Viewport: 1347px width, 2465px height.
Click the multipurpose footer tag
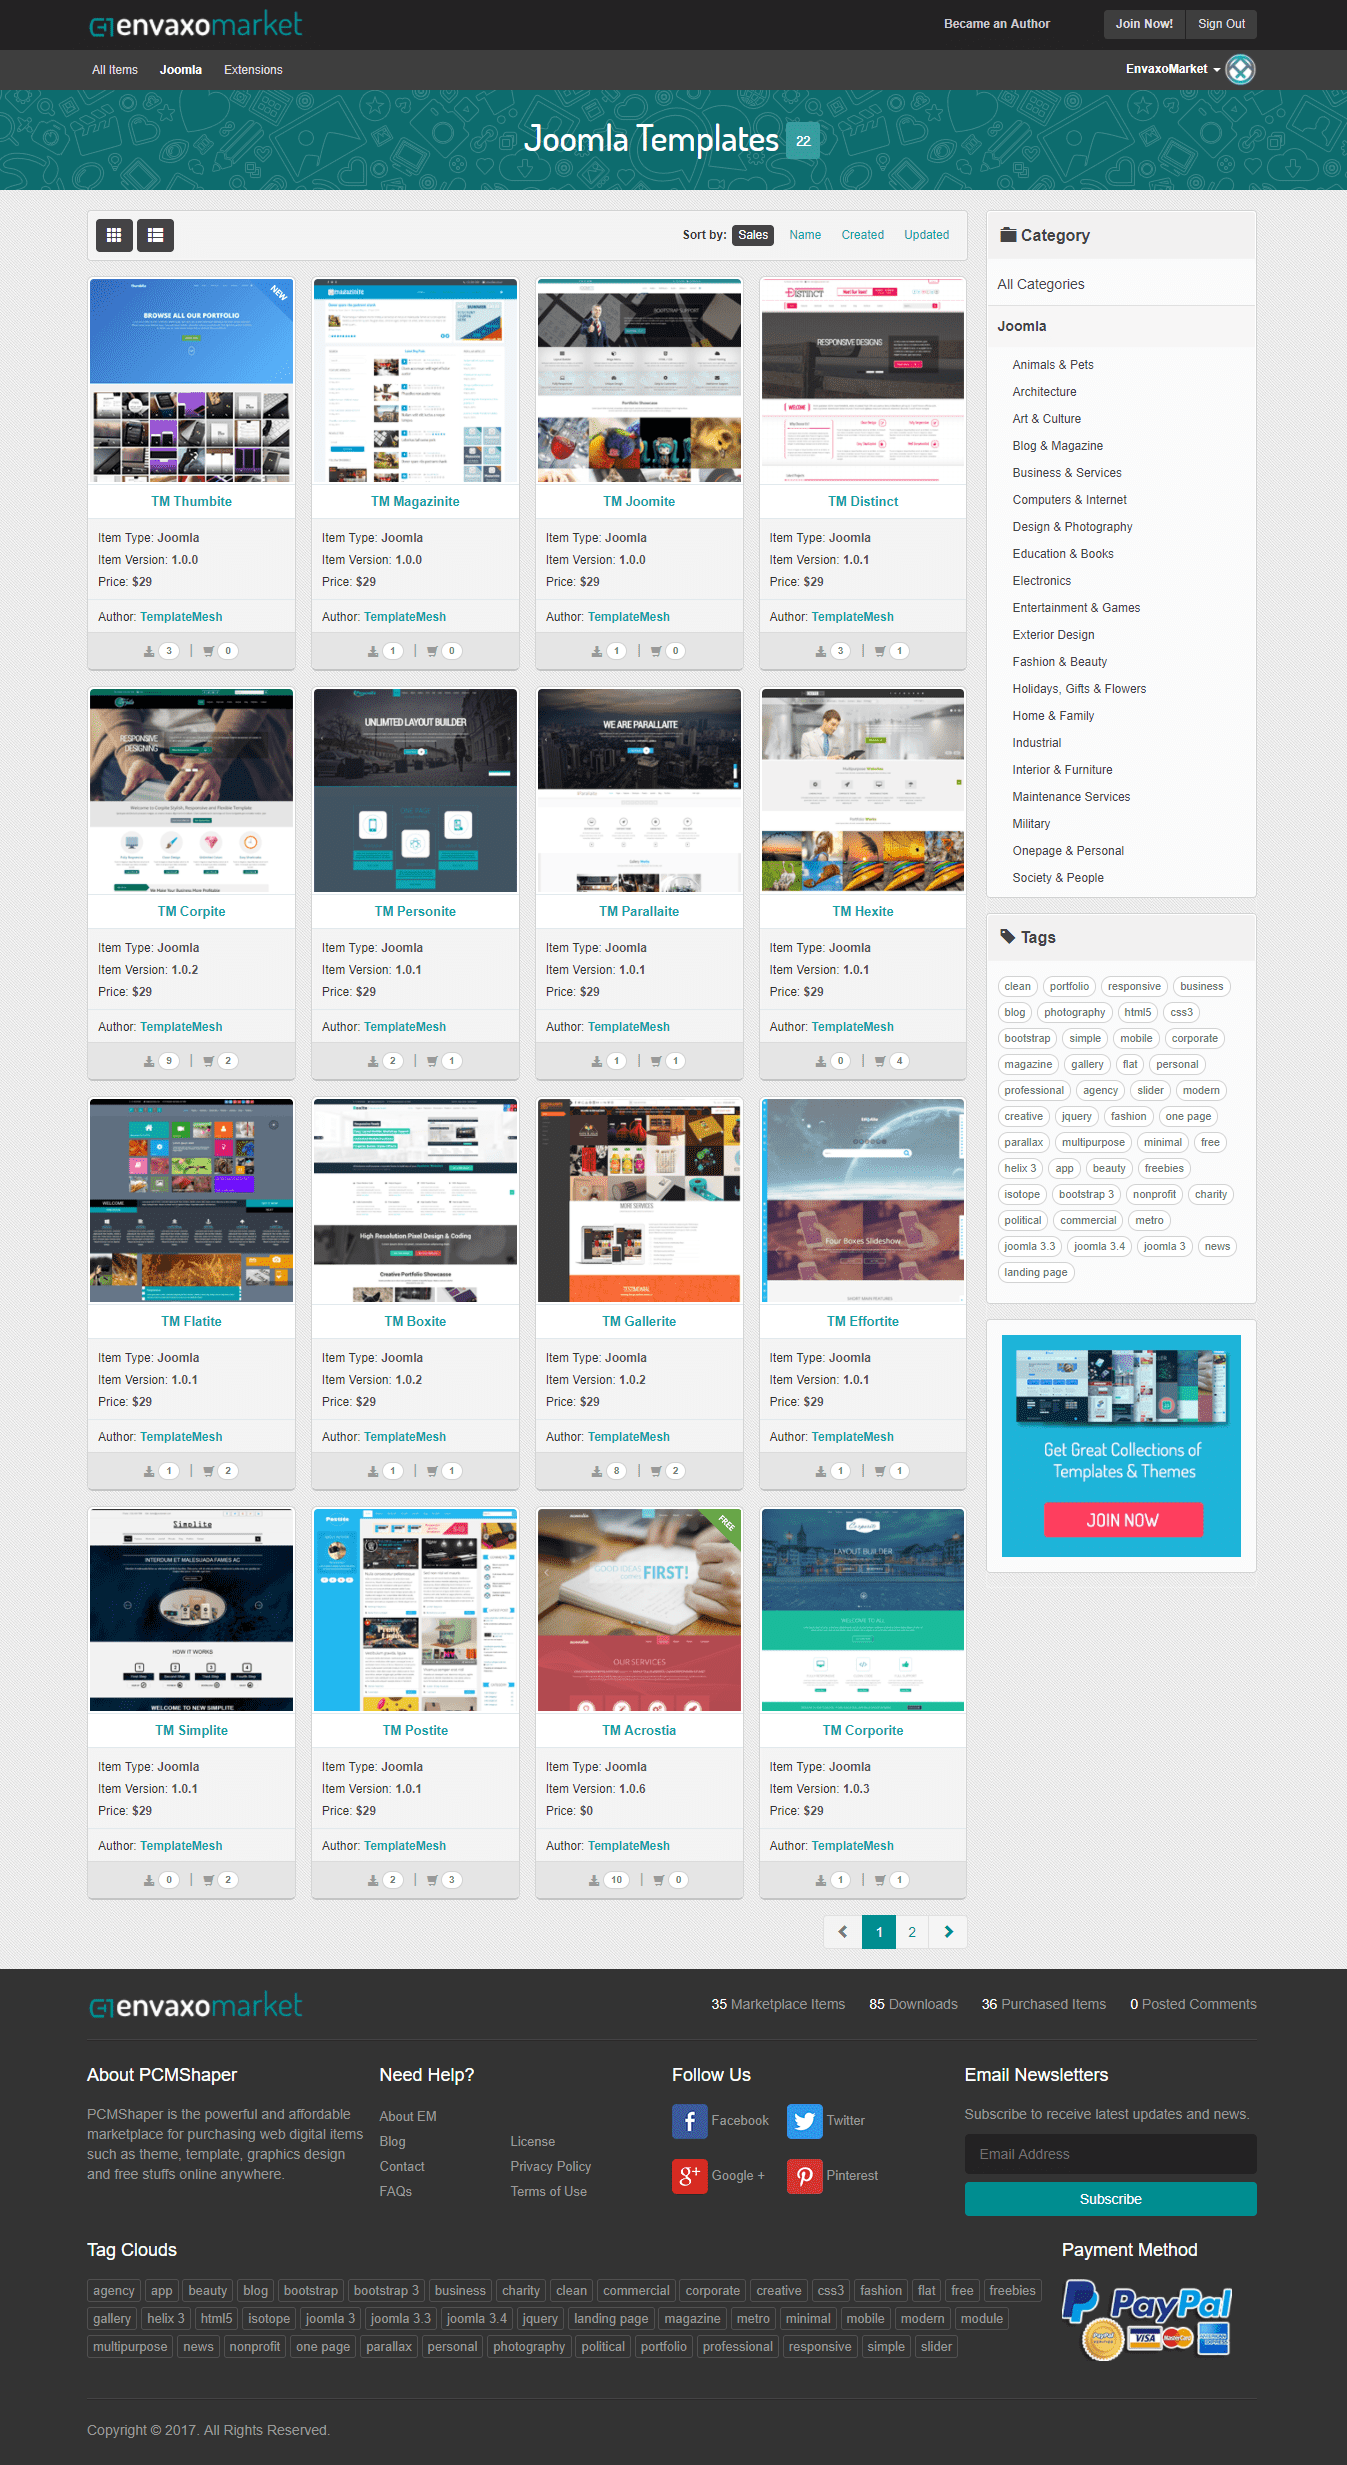coord(130,2346)
